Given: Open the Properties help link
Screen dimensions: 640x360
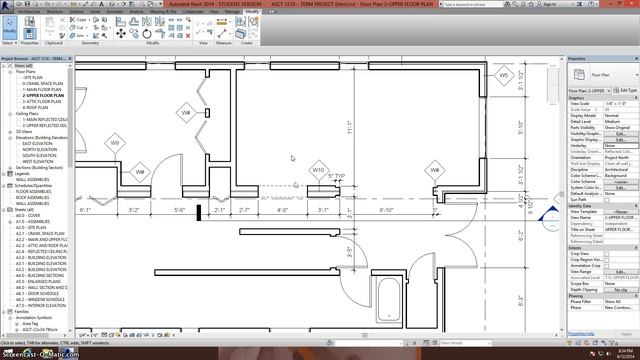Looking at the screenshot, I should pyautogui.click(x=581, y=334).
